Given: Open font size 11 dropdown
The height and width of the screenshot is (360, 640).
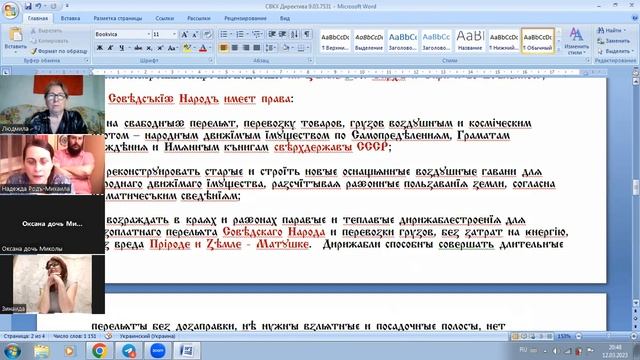Looking at the screenshot, I should 174,34.
